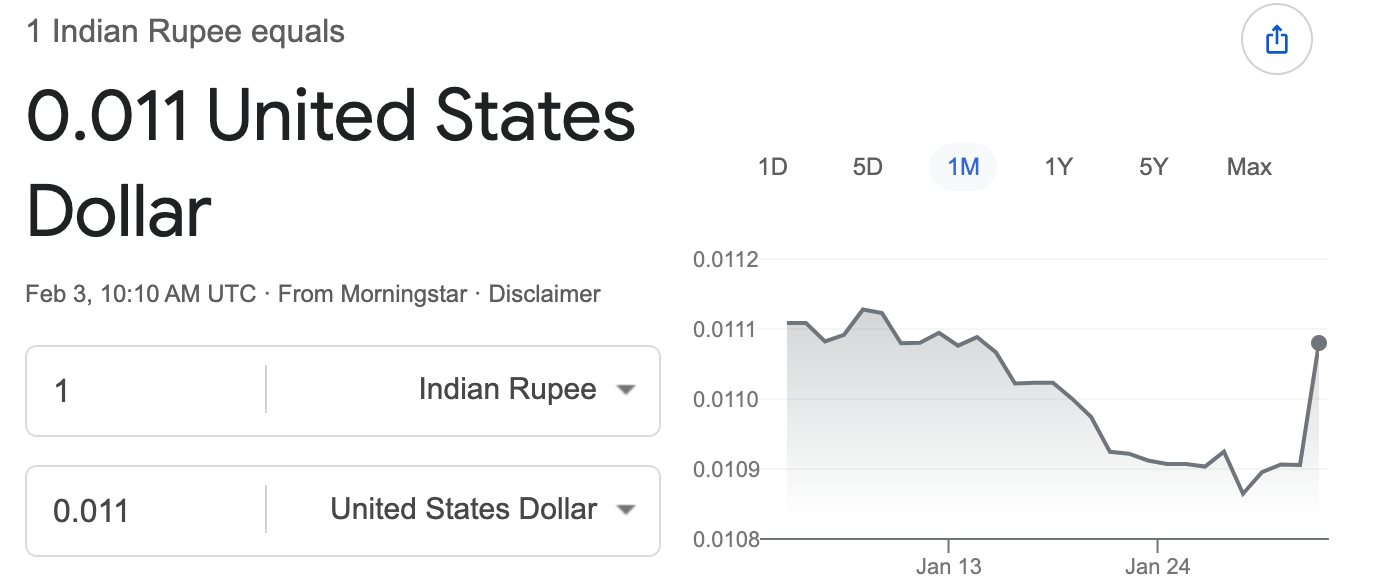Click the share icon button

(1276, 41)
